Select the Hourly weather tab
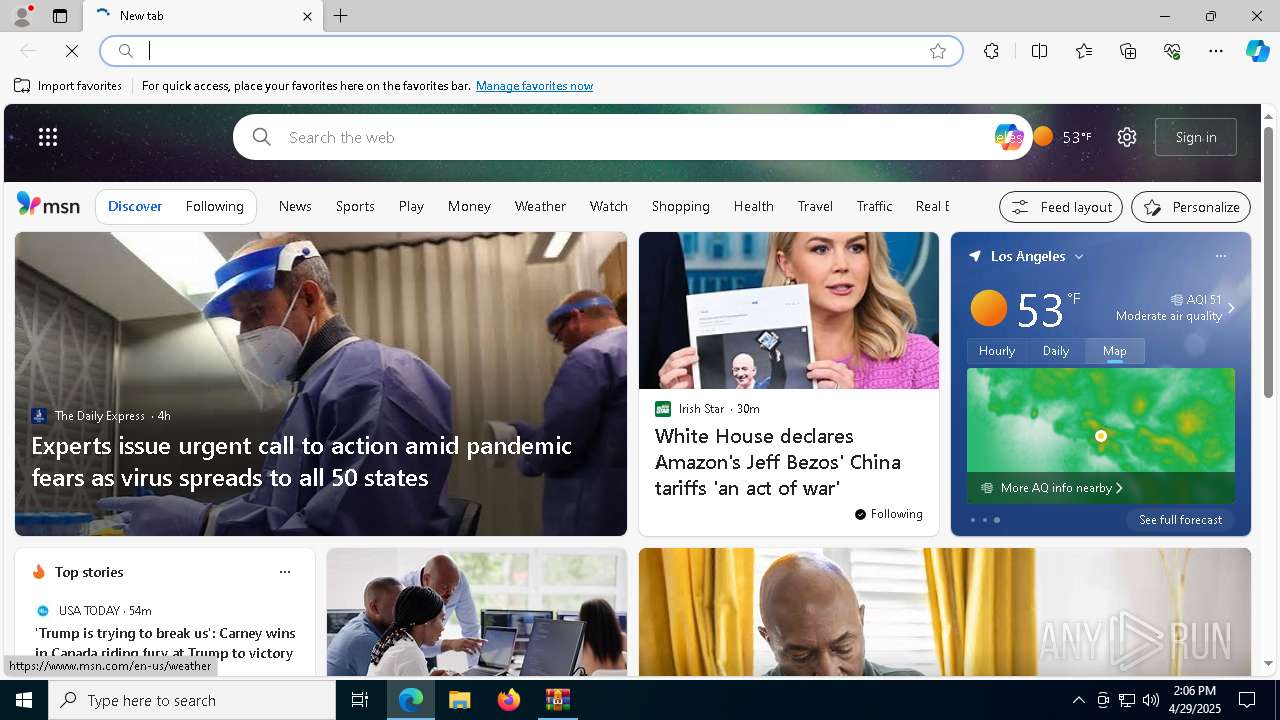 pyautogui.click(x=997, y=351)
